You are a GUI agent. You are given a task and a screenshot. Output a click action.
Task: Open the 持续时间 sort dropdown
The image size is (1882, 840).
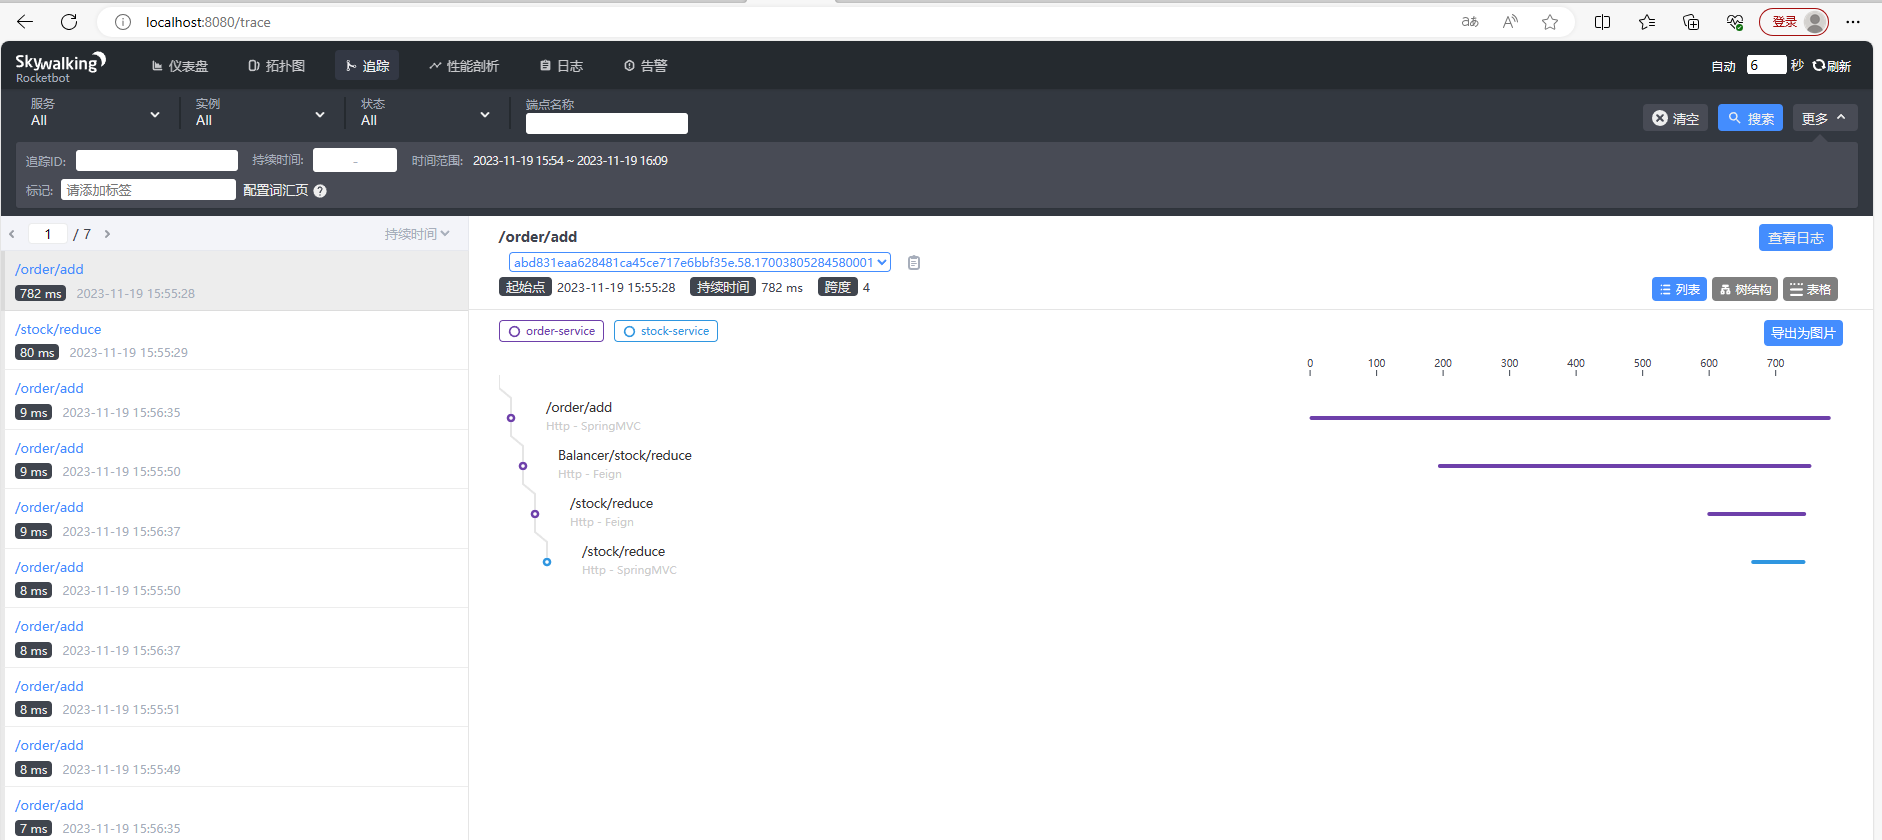coord(417,234)
